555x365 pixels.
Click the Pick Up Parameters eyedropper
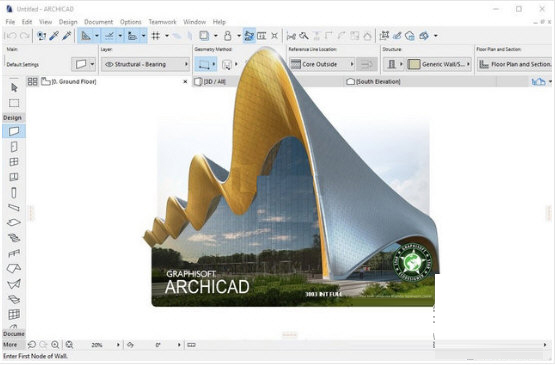(54, 35)
